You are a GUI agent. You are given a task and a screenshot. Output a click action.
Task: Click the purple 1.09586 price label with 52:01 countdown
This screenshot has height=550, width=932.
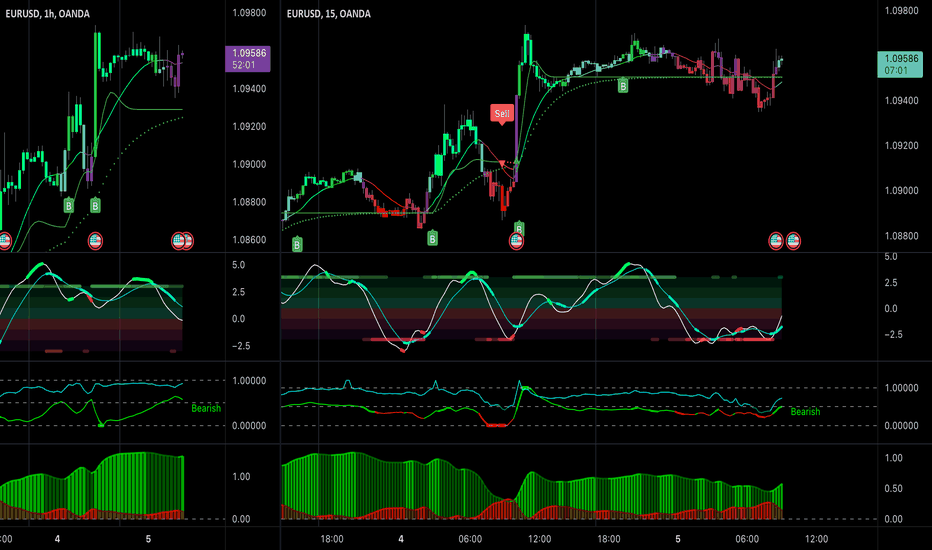(x=248, y=59)
